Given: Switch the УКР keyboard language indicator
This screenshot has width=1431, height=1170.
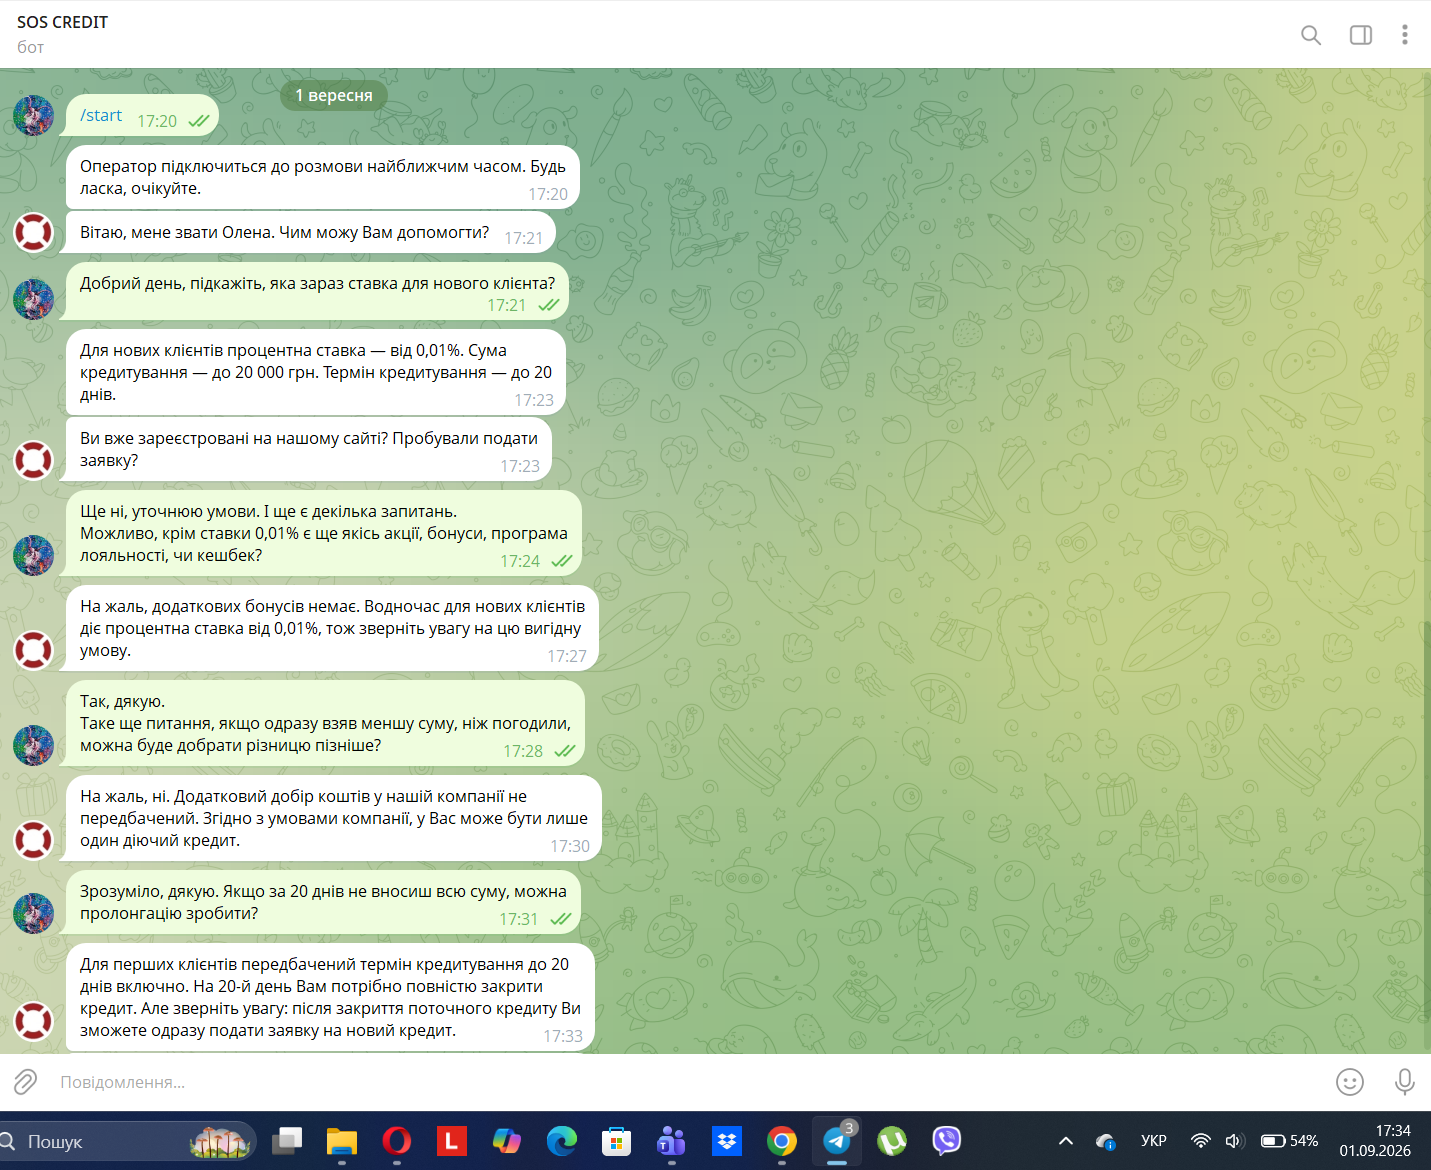Looking at the screenshot, I should 1154,1141.
